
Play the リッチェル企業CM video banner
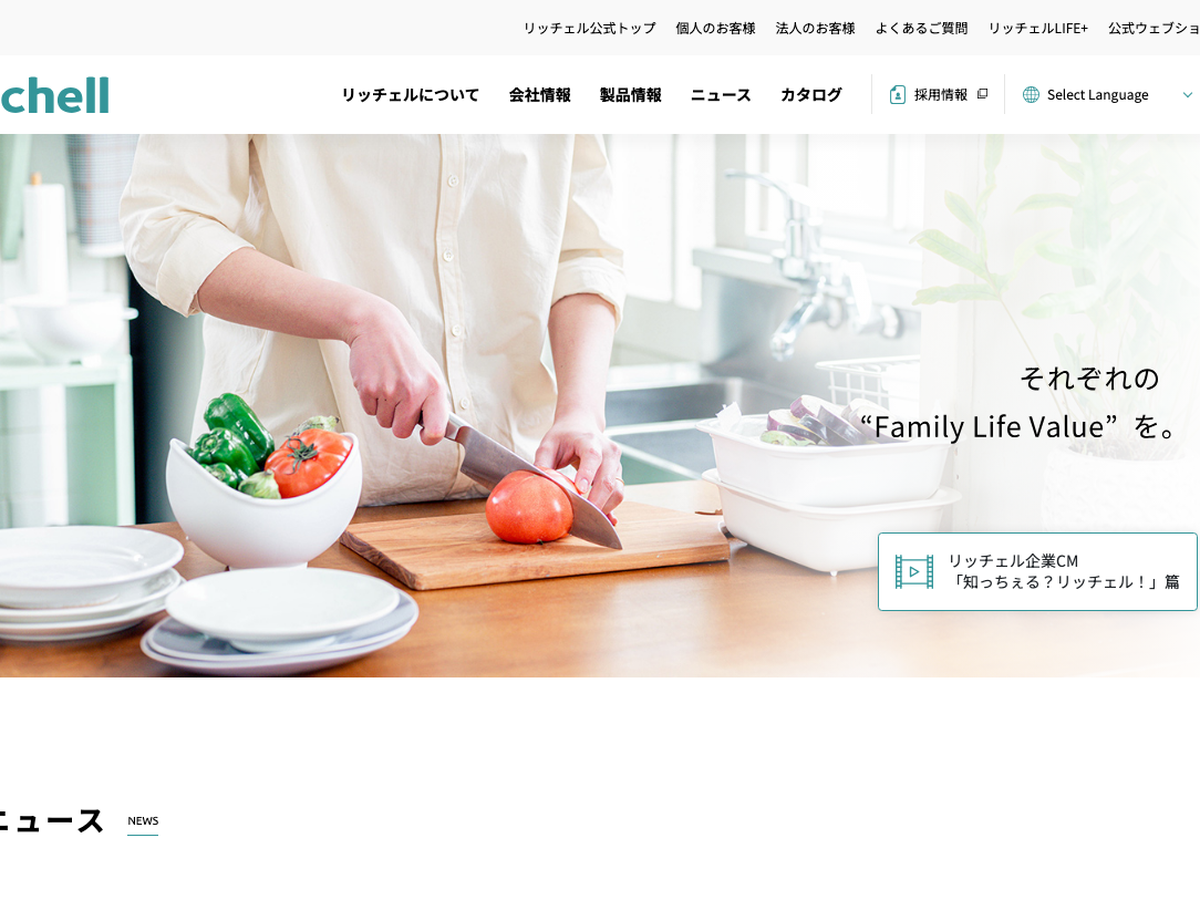click(x=1037, y=571)
